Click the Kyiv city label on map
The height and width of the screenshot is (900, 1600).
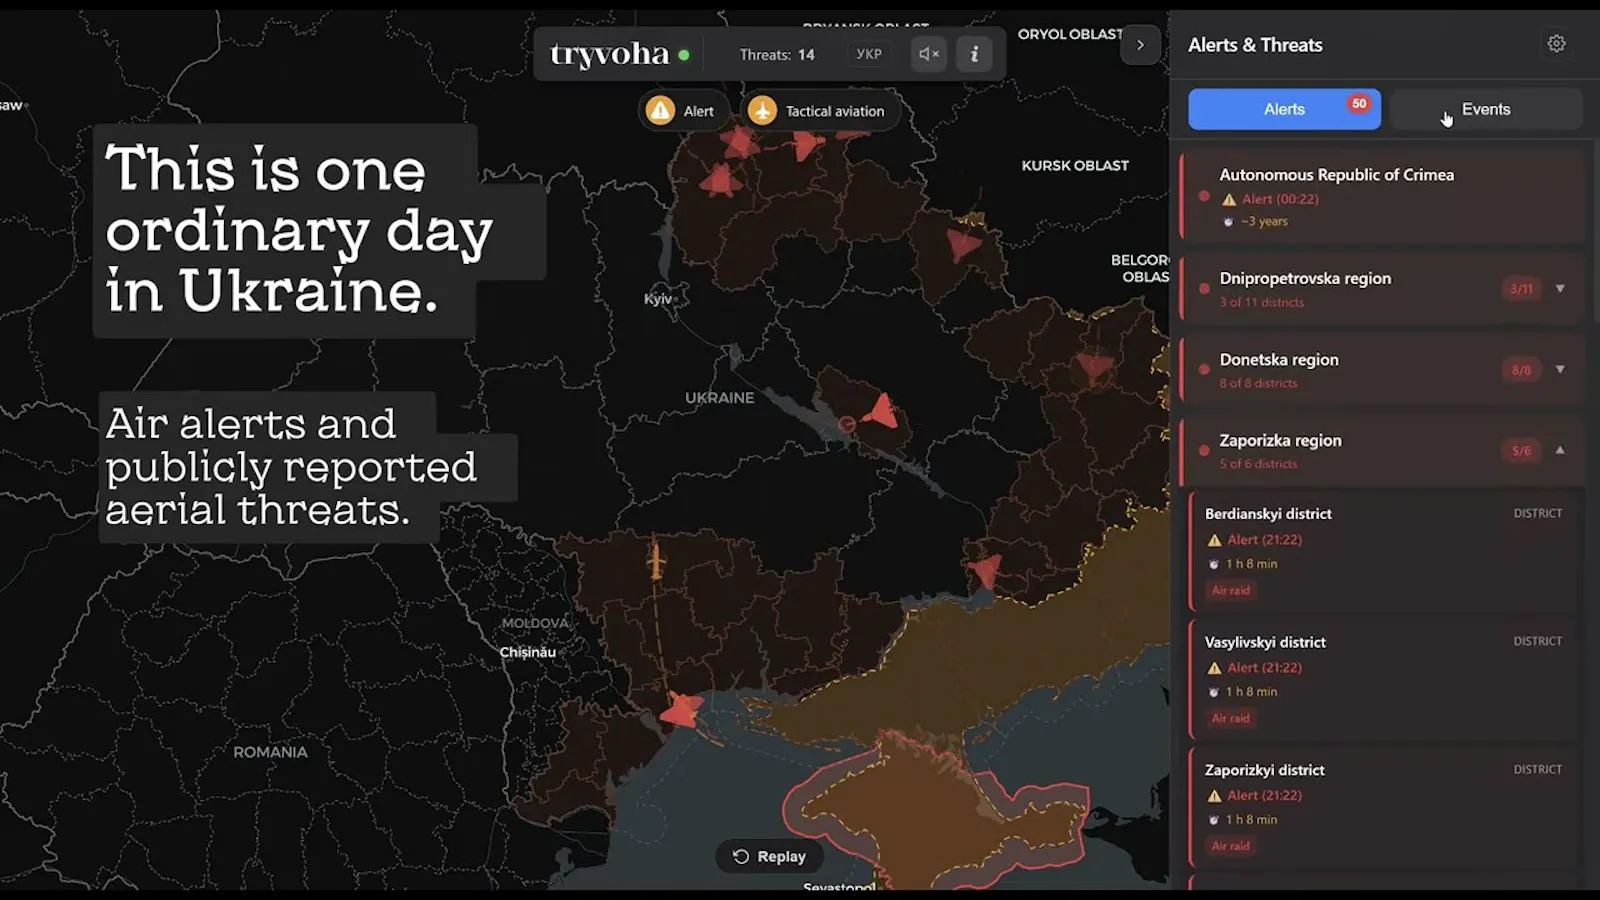click(658, 299)
